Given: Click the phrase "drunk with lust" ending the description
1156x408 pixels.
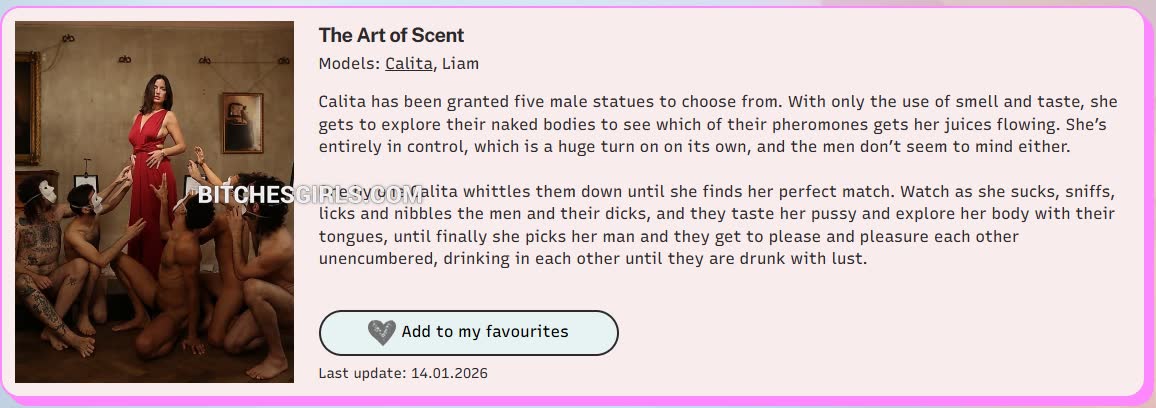Looking at the screenshot, I should click(x=812, y=259).
